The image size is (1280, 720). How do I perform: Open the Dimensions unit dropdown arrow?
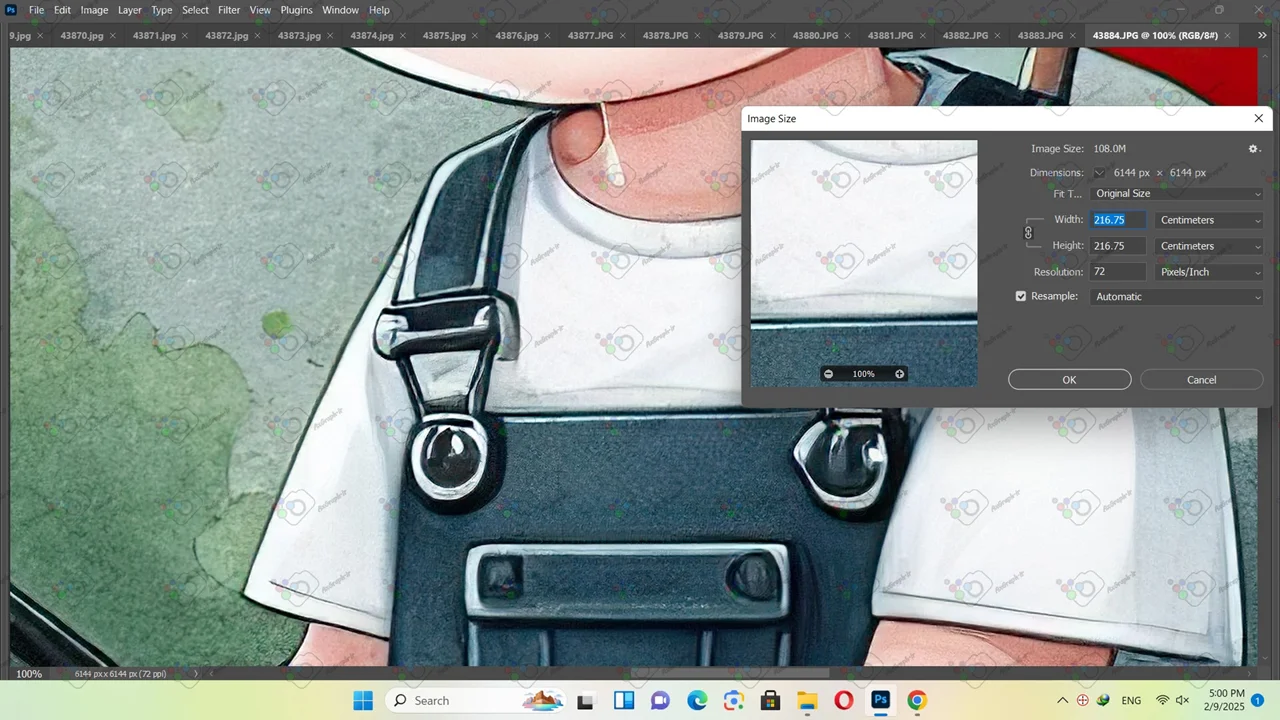coord(1099,173)
